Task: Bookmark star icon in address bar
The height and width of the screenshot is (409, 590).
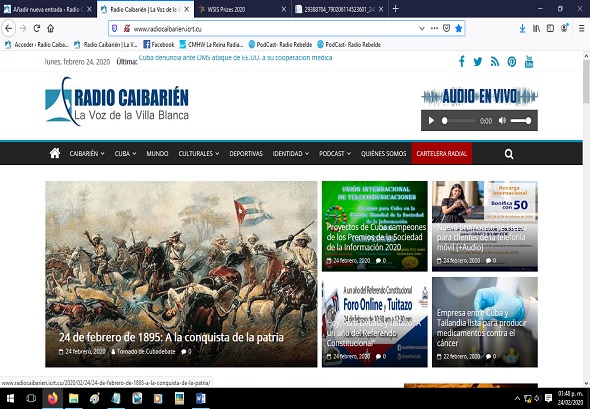Action: pyautogui.click(x=458, y=28)
